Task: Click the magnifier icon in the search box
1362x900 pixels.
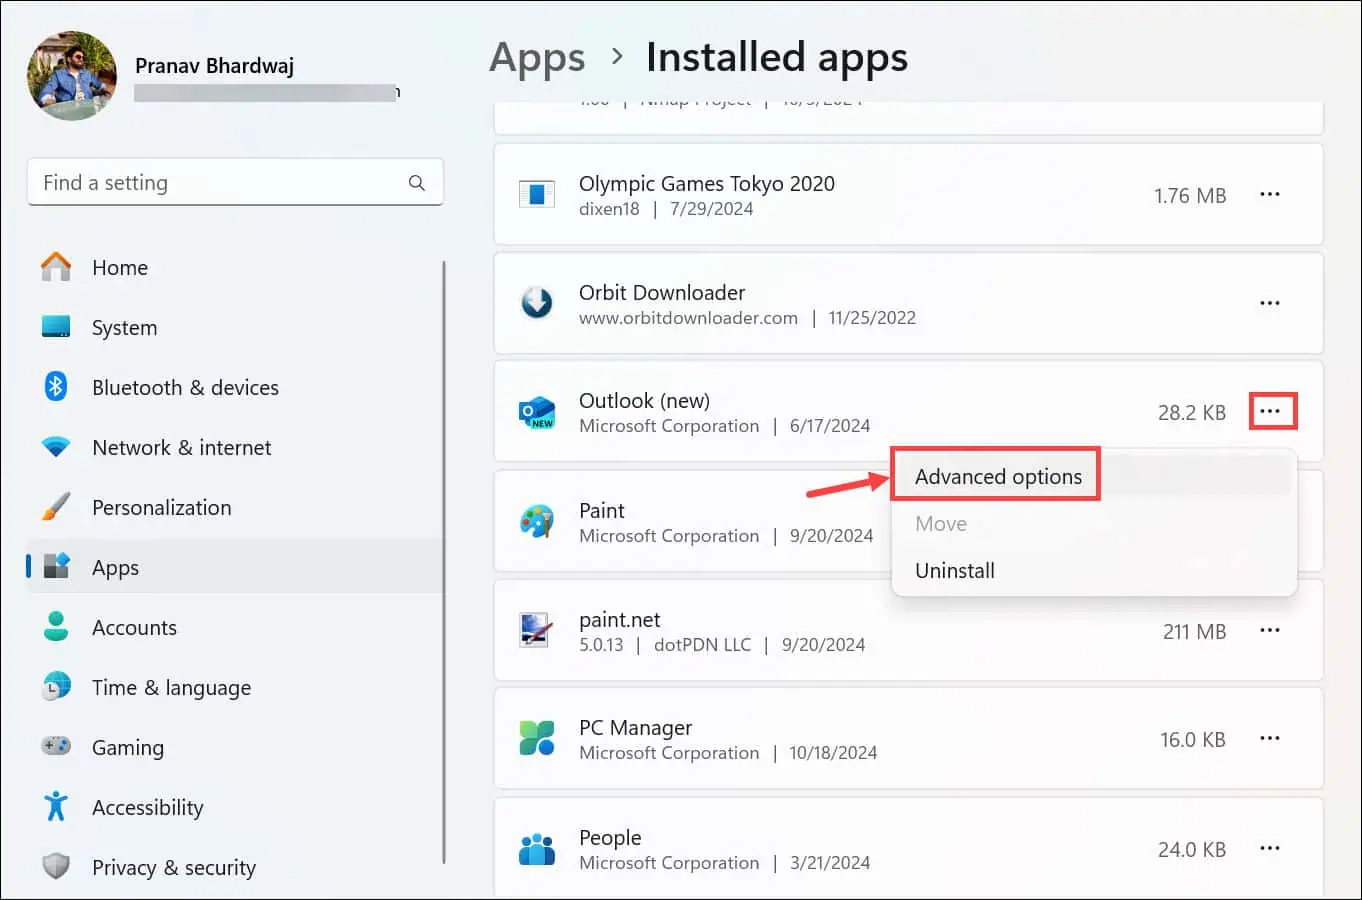Action: click(416, 182)
